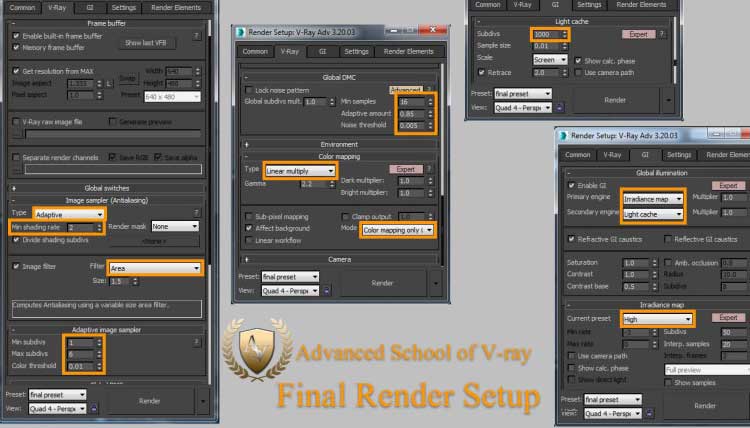Click the Min samples 16 field
Image resolution: width=750 pixels, height=428 pixels.
coord(412,101)
